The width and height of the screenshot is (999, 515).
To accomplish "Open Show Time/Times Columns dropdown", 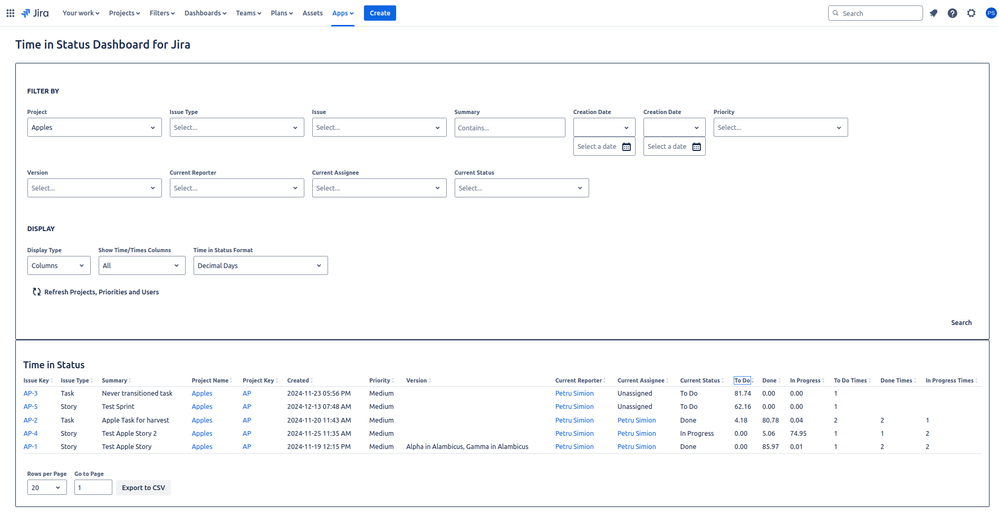I will [141, 266].
